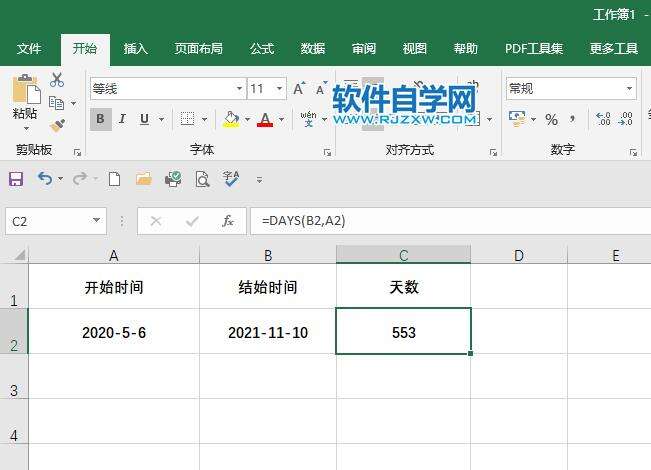
Task: Decrease decimal places
Action: tap(625, 119)
